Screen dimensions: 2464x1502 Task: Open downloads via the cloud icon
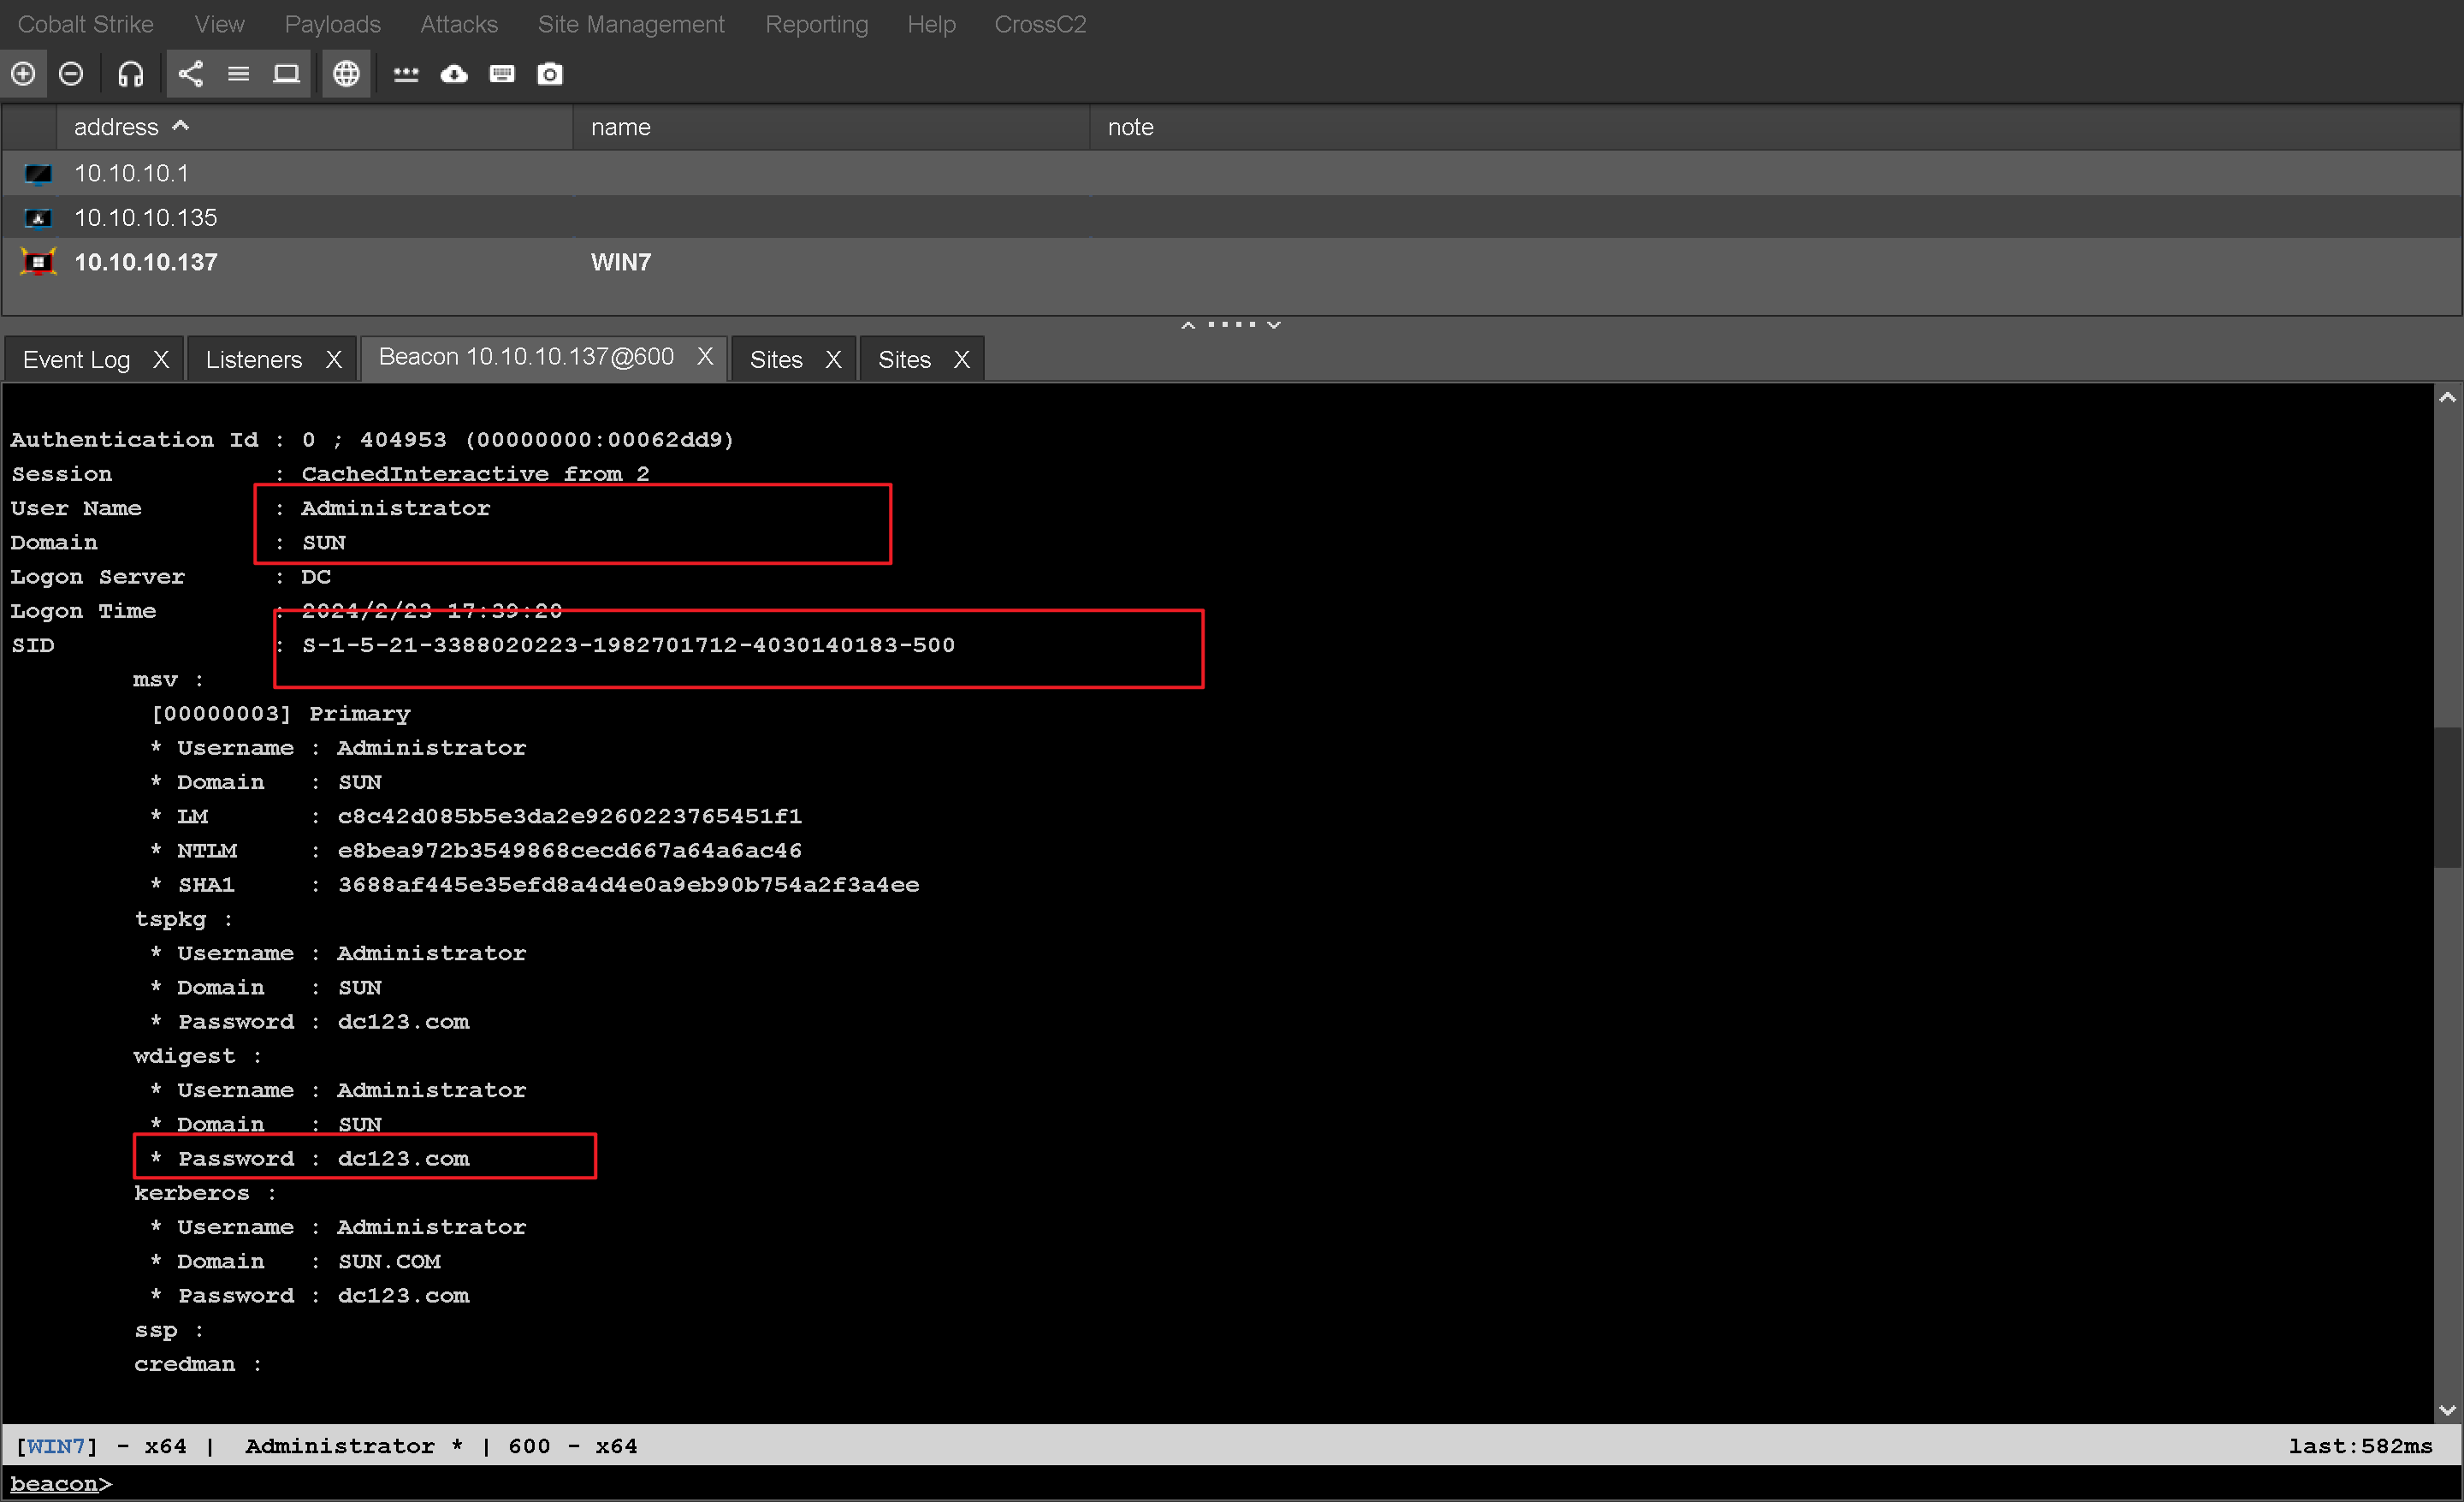[454, 74]
